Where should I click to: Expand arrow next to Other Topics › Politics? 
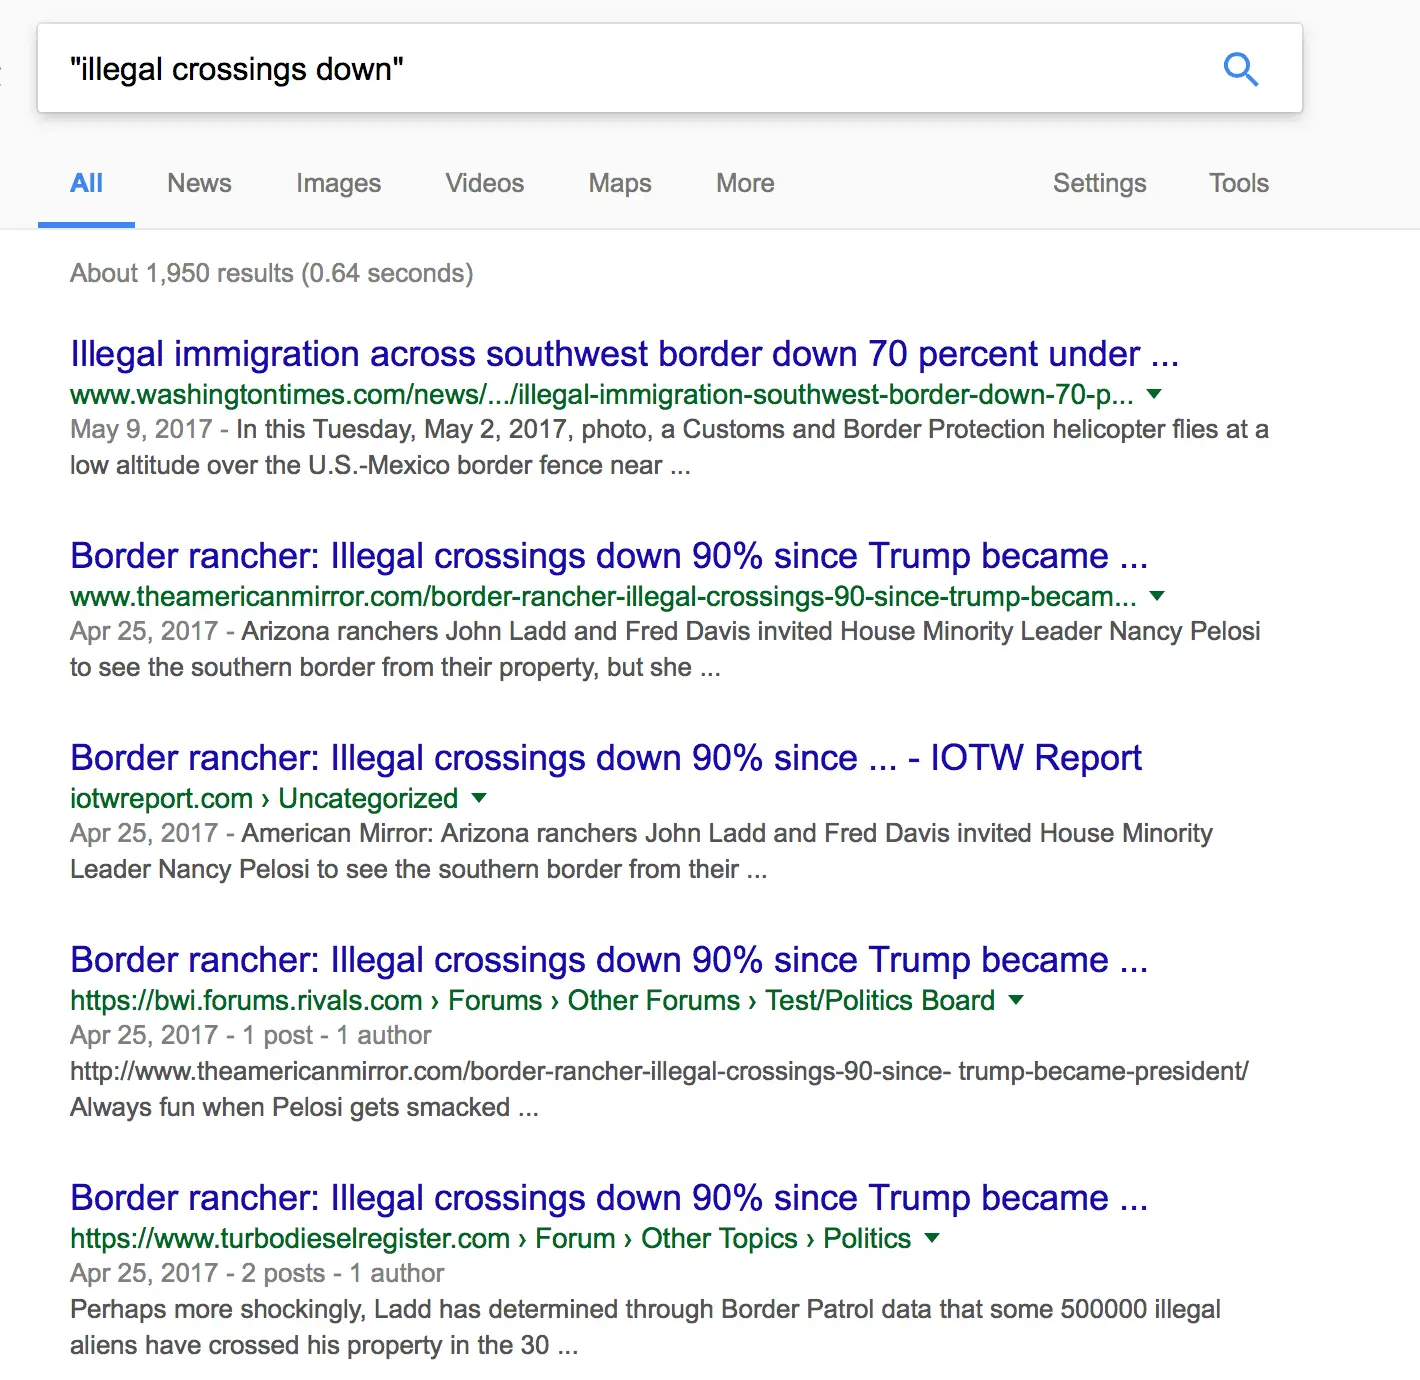click(932, 1238)
